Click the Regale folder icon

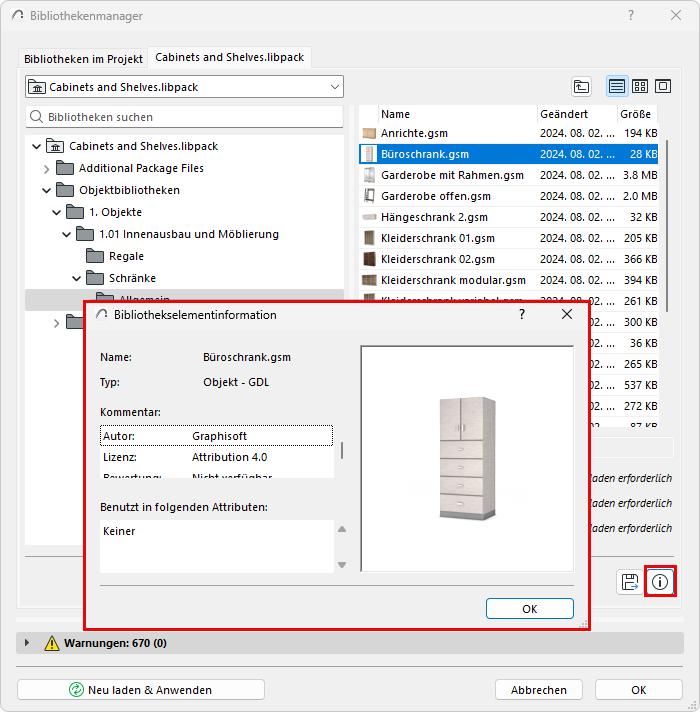pos(95,256)
